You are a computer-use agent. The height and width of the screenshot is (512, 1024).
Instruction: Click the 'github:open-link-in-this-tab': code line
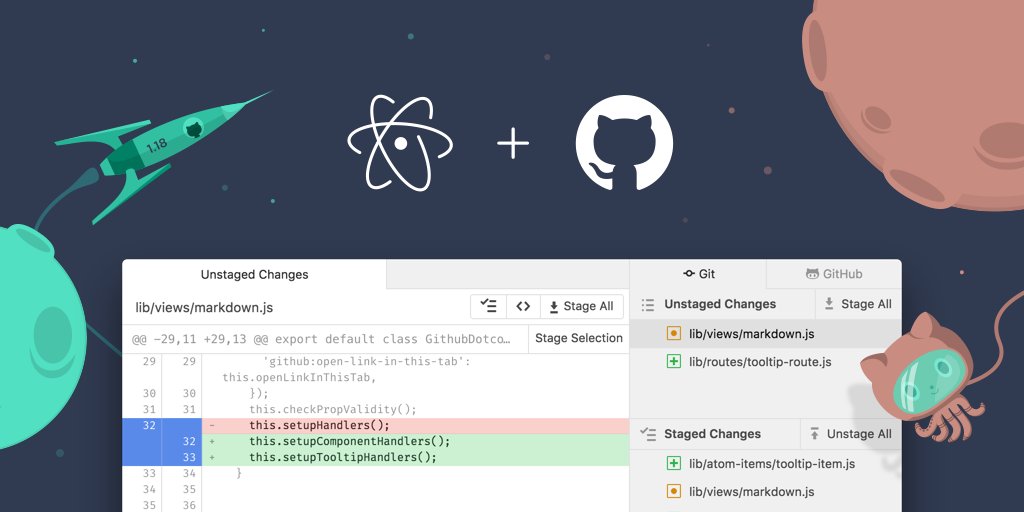click(x=367, y=361)
